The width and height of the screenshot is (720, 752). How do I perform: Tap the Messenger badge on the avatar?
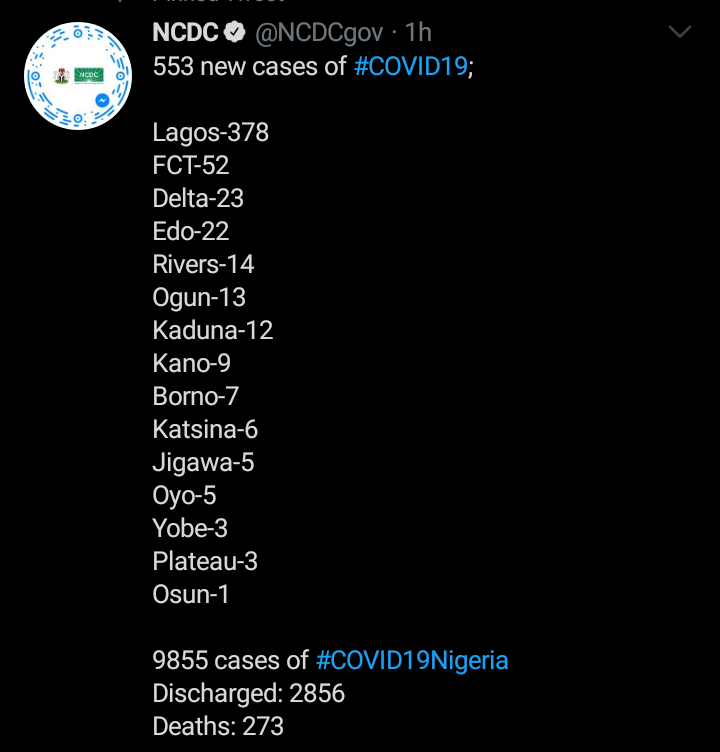tap(102, 102)
